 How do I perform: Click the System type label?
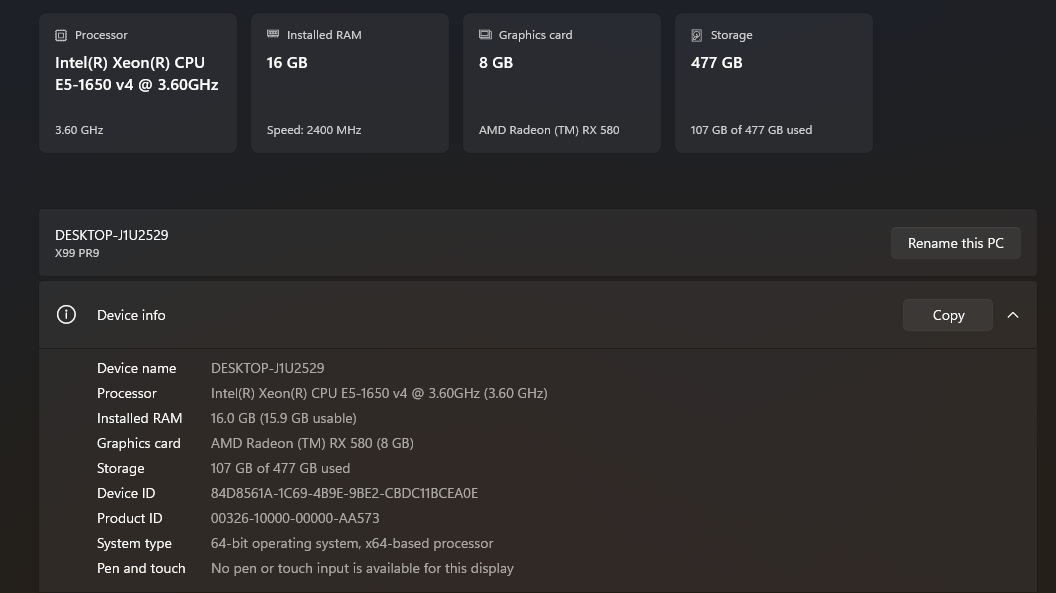(x=134, y=543)
